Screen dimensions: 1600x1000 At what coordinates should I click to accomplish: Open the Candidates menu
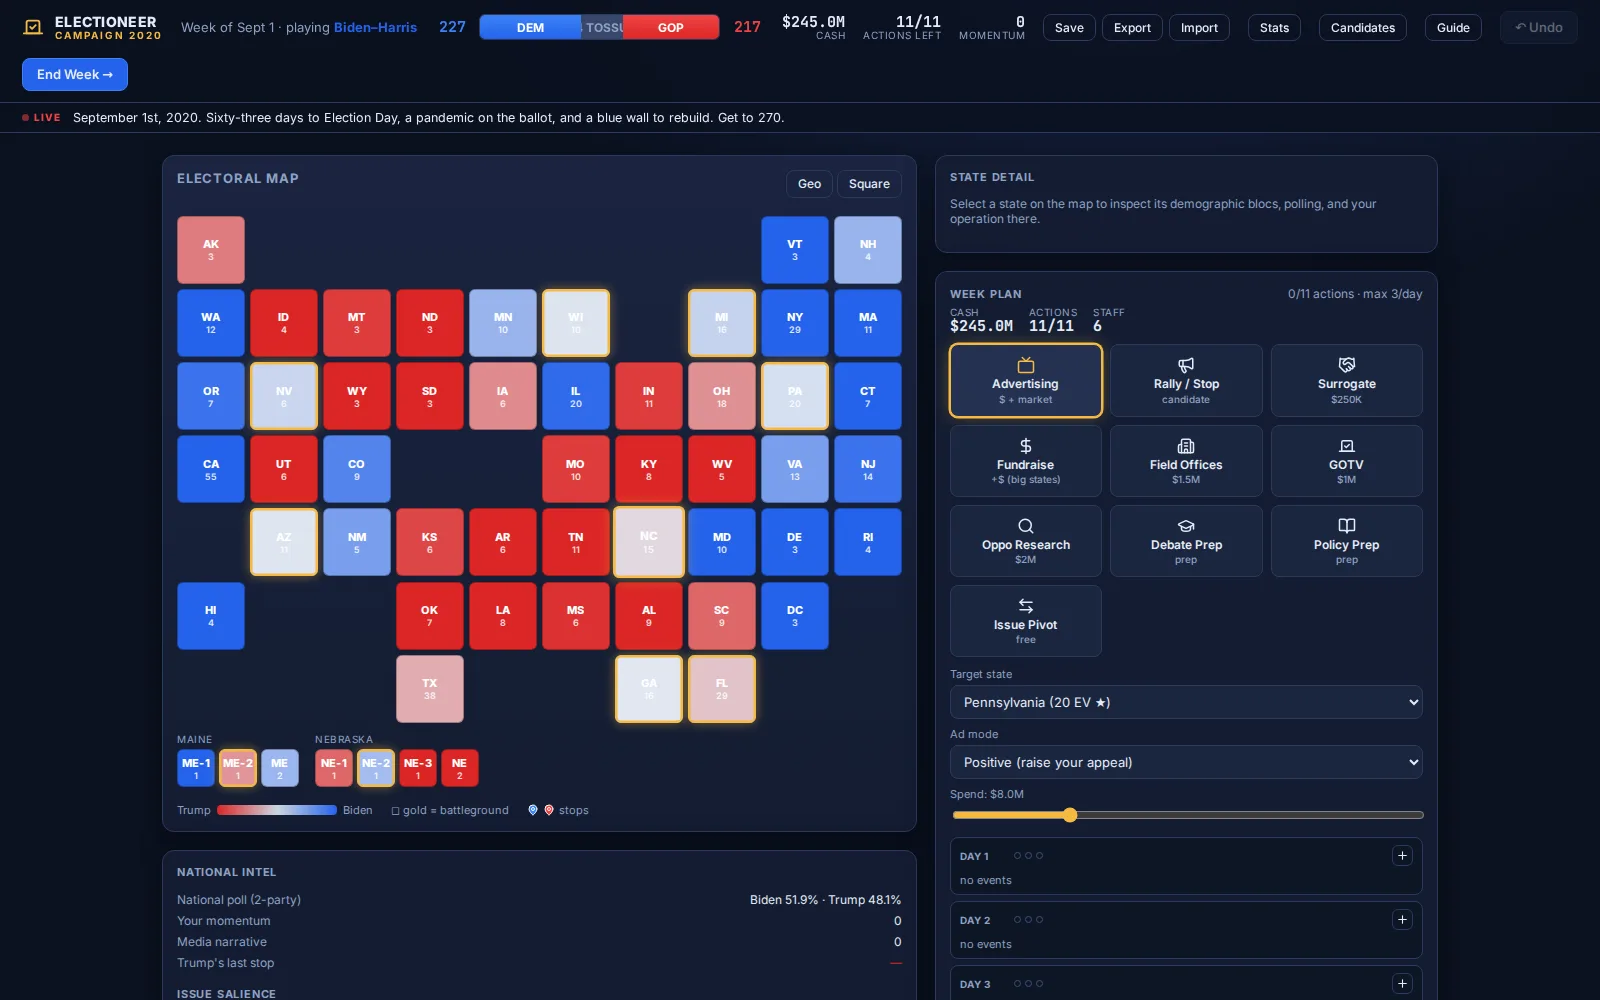(x=1362, y=28)
